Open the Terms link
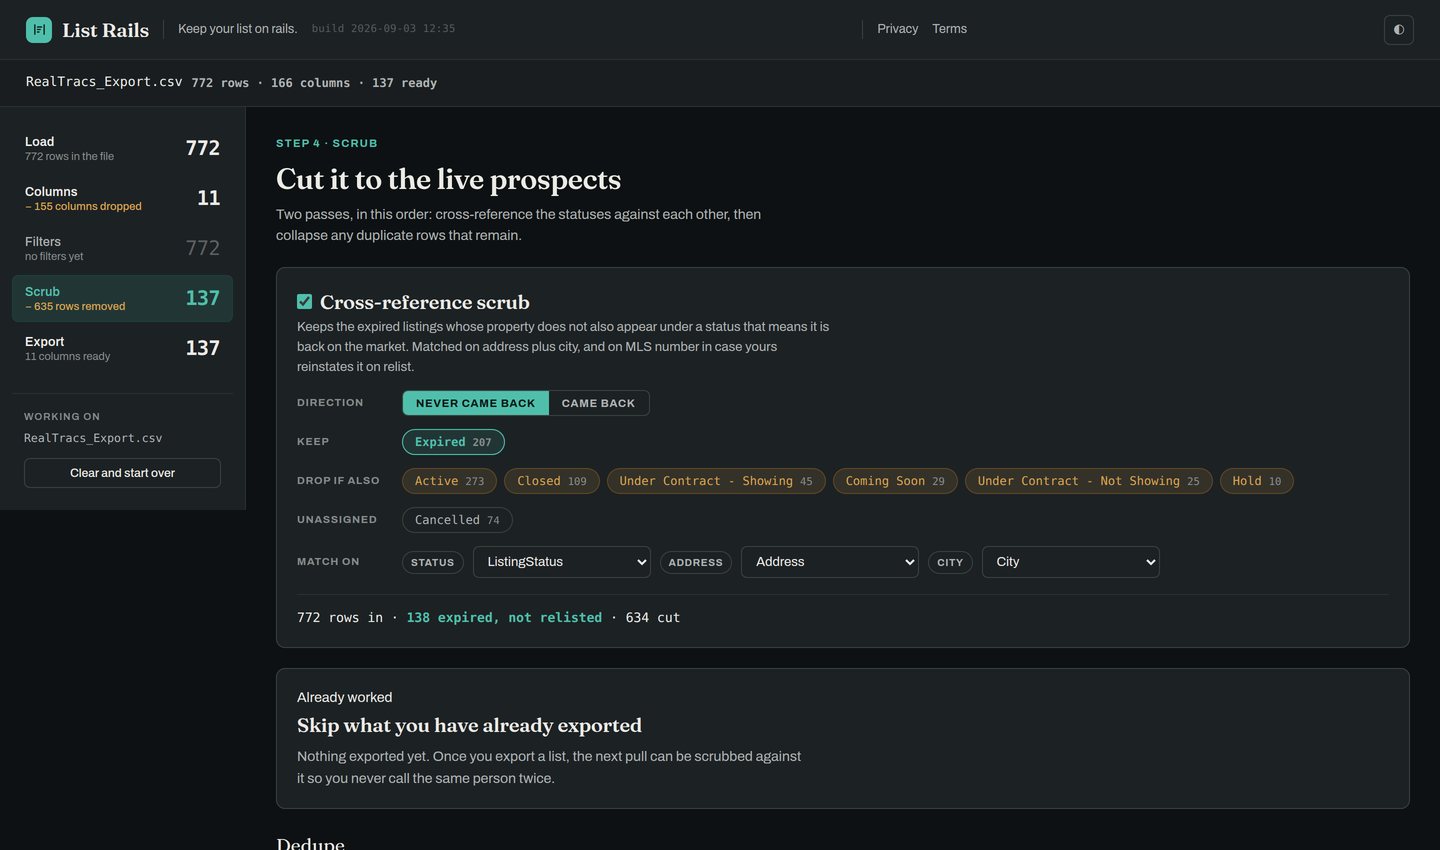This screenshot has height=850, width=1440. pos(949,29)
